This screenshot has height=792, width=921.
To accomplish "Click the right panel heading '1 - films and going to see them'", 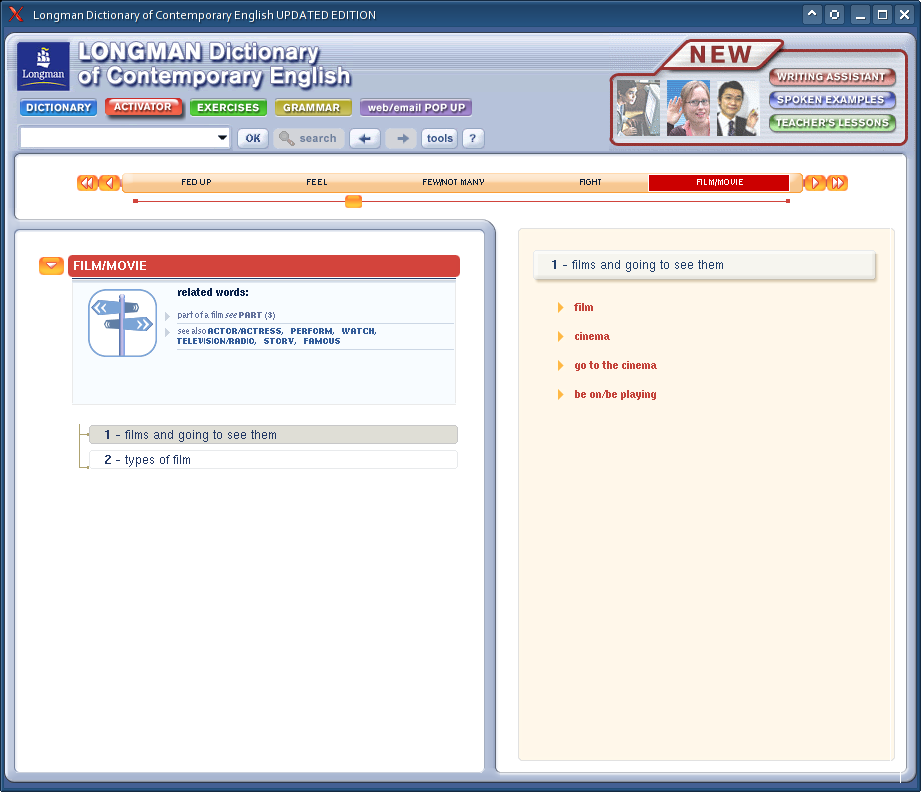I will 704,265.
